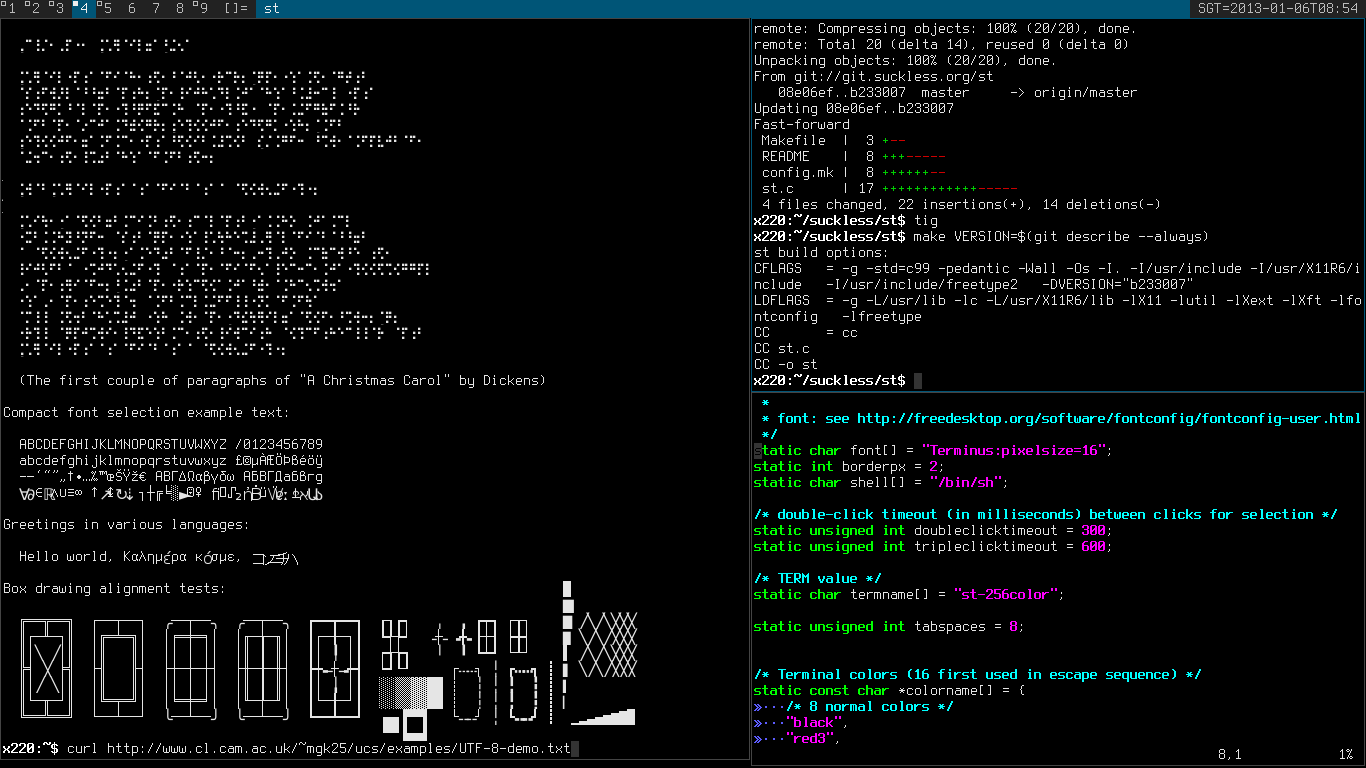The height and width of the screenshot is (768, 1366).
Task: Focus the shell prompt after 'CC -o st'
Action: pos(917,381)
